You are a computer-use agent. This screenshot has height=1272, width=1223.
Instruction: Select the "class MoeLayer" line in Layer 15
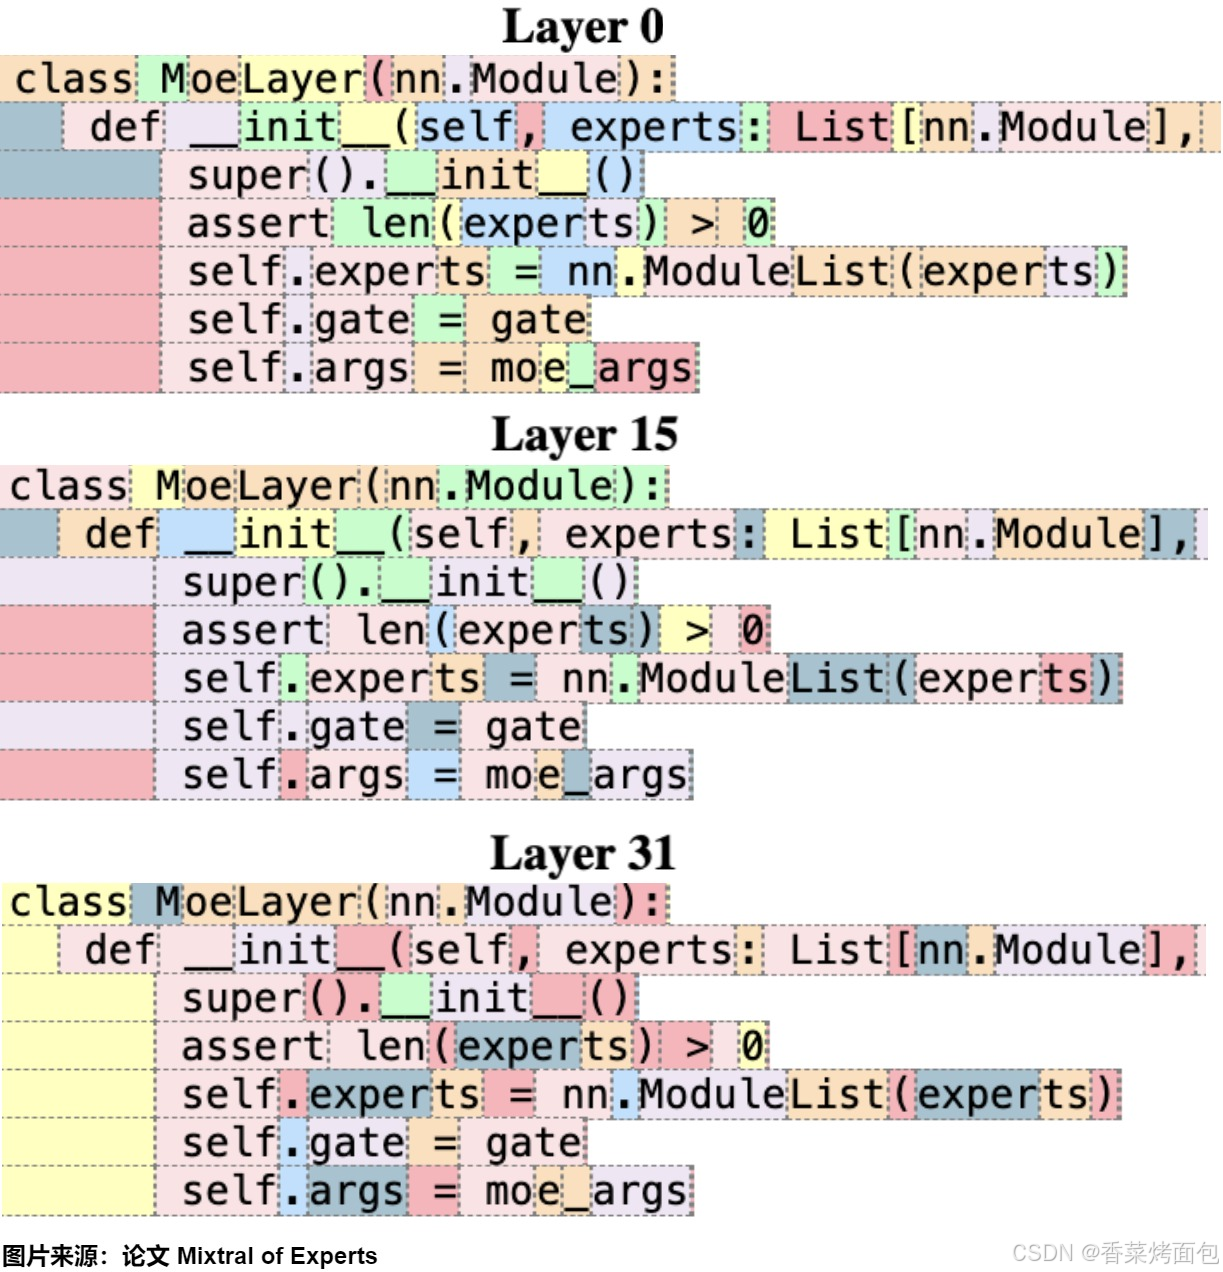pos(334,486)
